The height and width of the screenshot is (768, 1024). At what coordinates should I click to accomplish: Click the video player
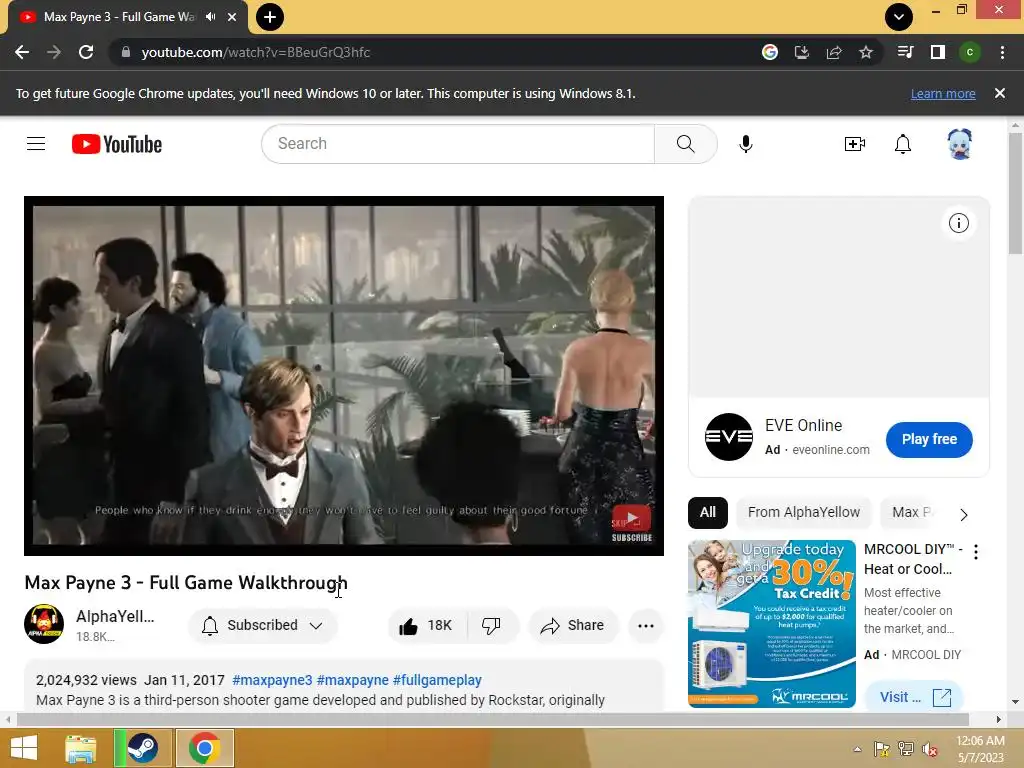coord(344,376)
